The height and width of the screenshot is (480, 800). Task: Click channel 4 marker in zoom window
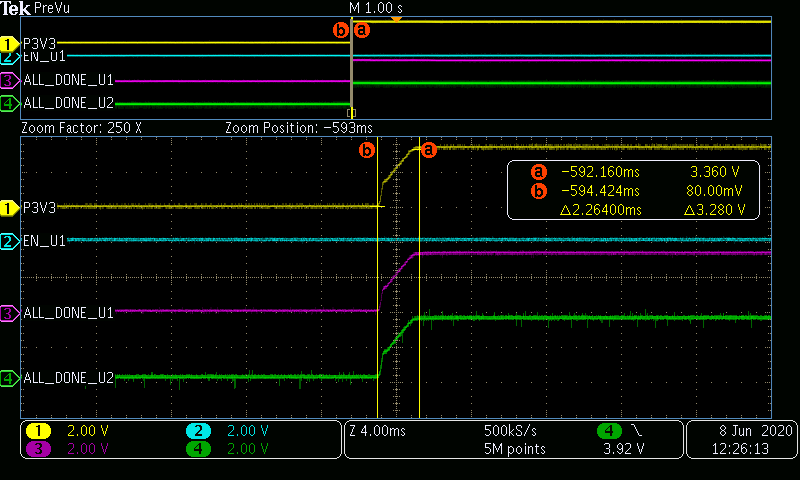(x=9, y=378)
